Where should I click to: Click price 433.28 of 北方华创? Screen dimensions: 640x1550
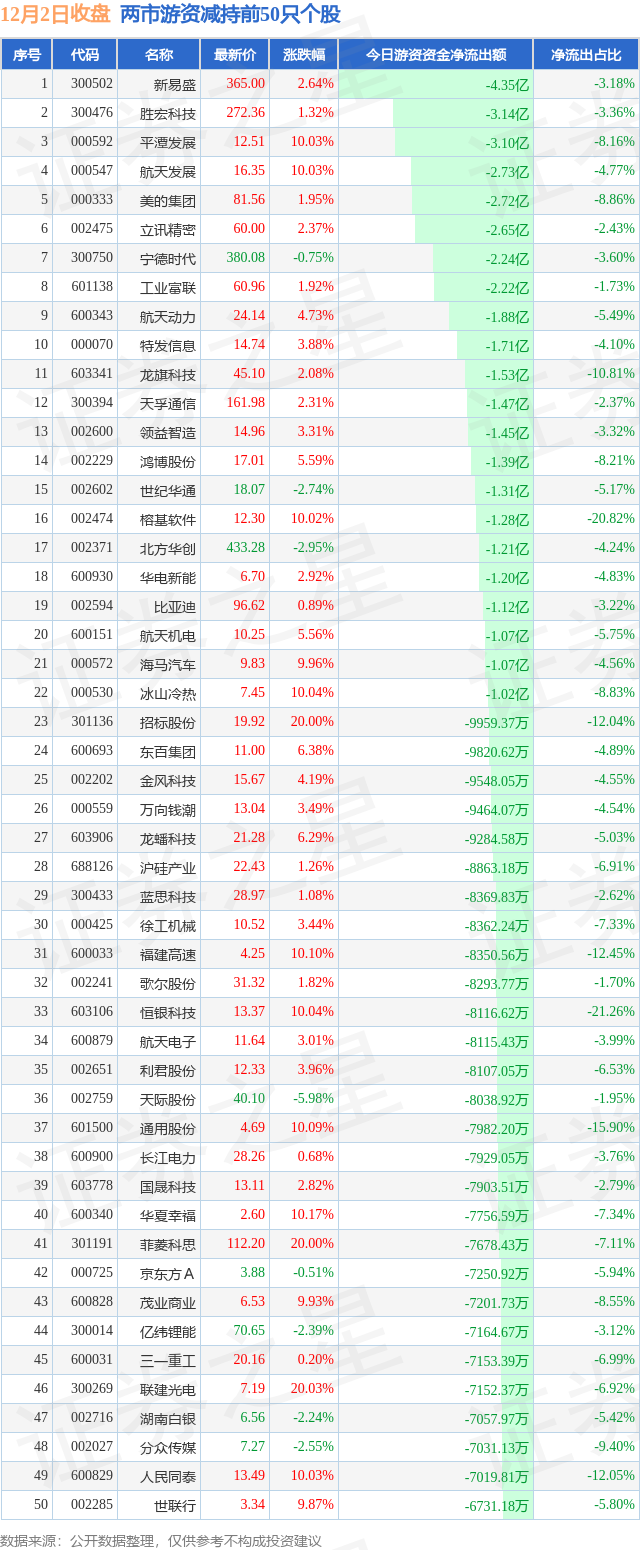tap(246, 548)
